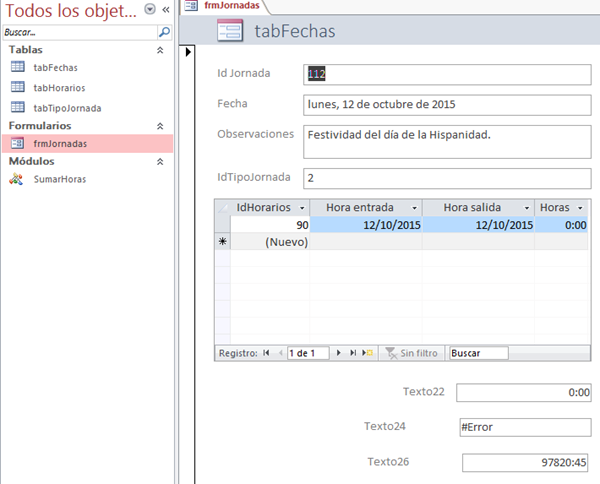
Task: Click the current record number box 1 de 1
Action: pyautogui.click(x=308, y=353)
